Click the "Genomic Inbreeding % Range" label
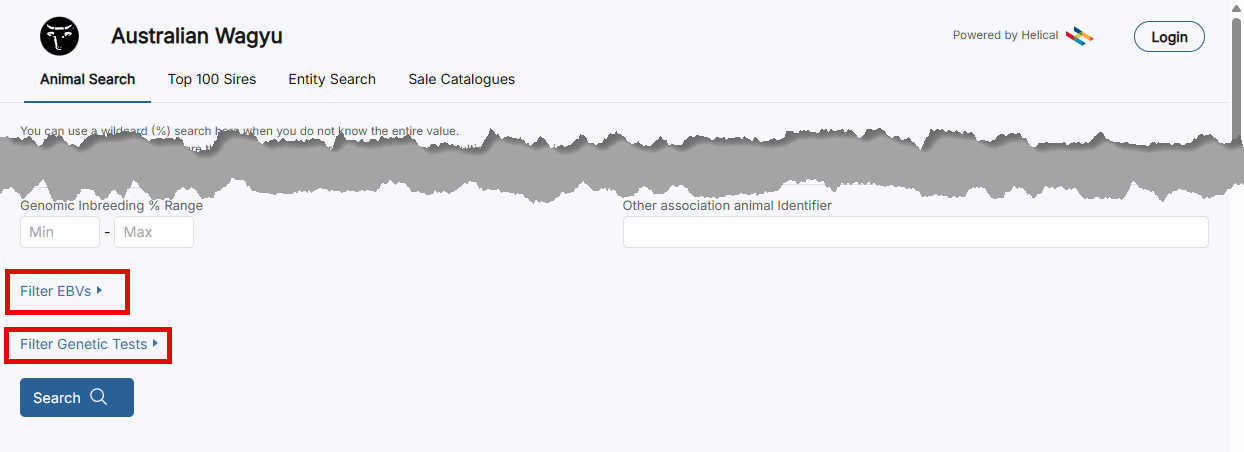Screen dimensions: 1244x452 click(x=111, y=205)
